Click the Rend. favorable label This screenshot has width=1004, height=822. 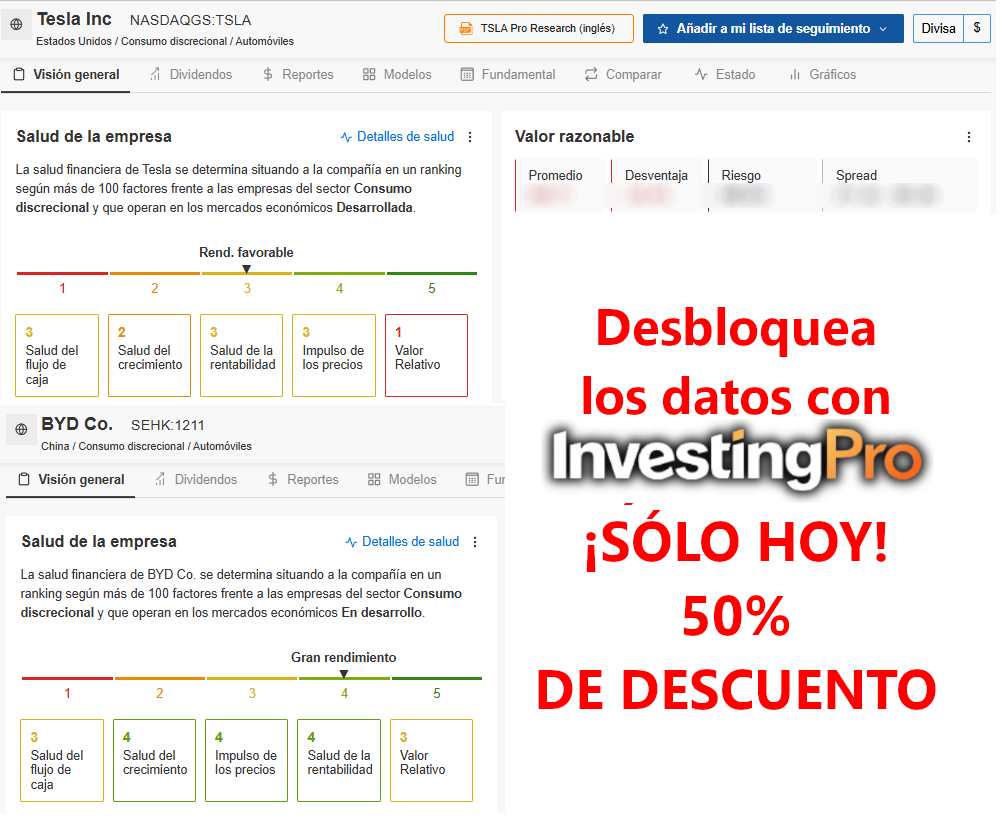coord(248,254)
